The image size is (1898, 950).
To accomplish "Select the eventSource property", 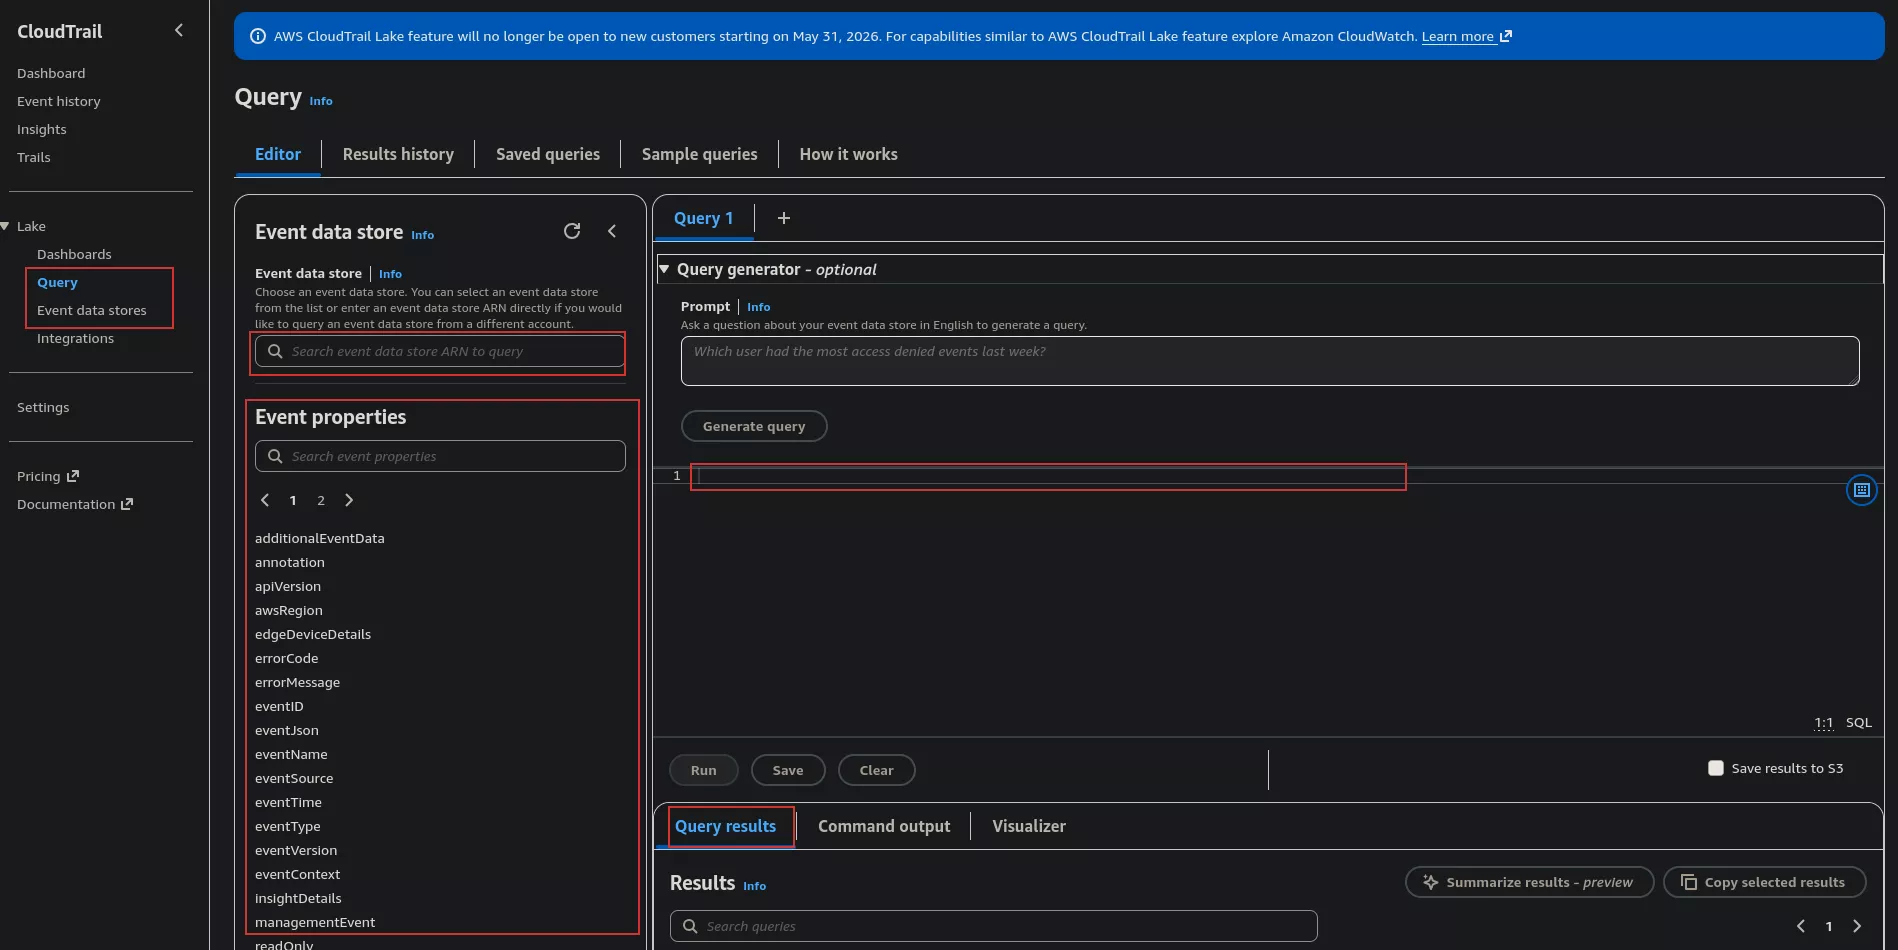I will pos(294,778).
